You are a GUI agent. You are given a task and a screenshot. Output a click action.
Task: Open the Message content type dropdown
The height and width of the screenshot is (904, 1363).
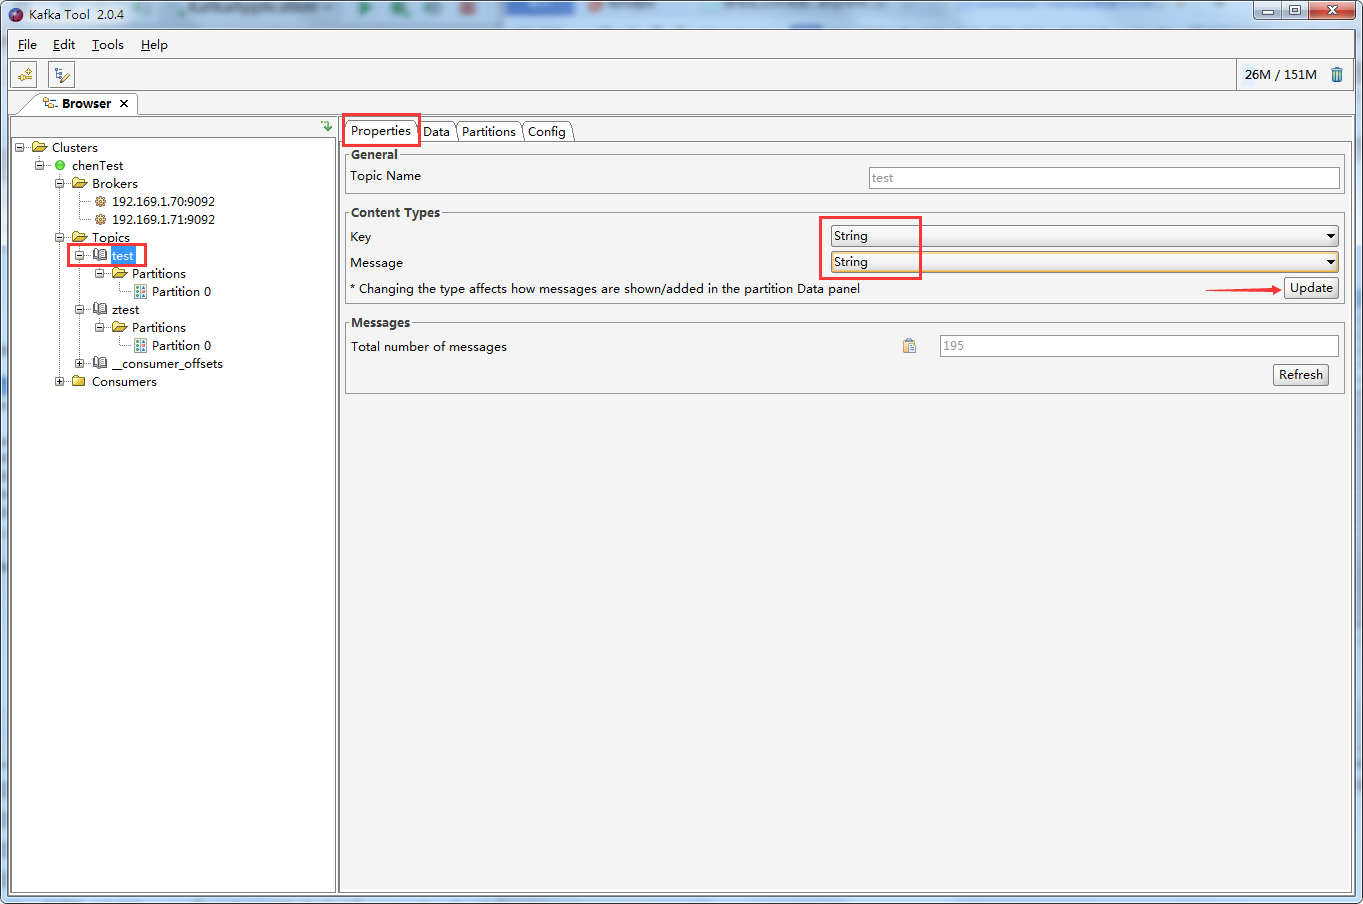click(1084, 262)
